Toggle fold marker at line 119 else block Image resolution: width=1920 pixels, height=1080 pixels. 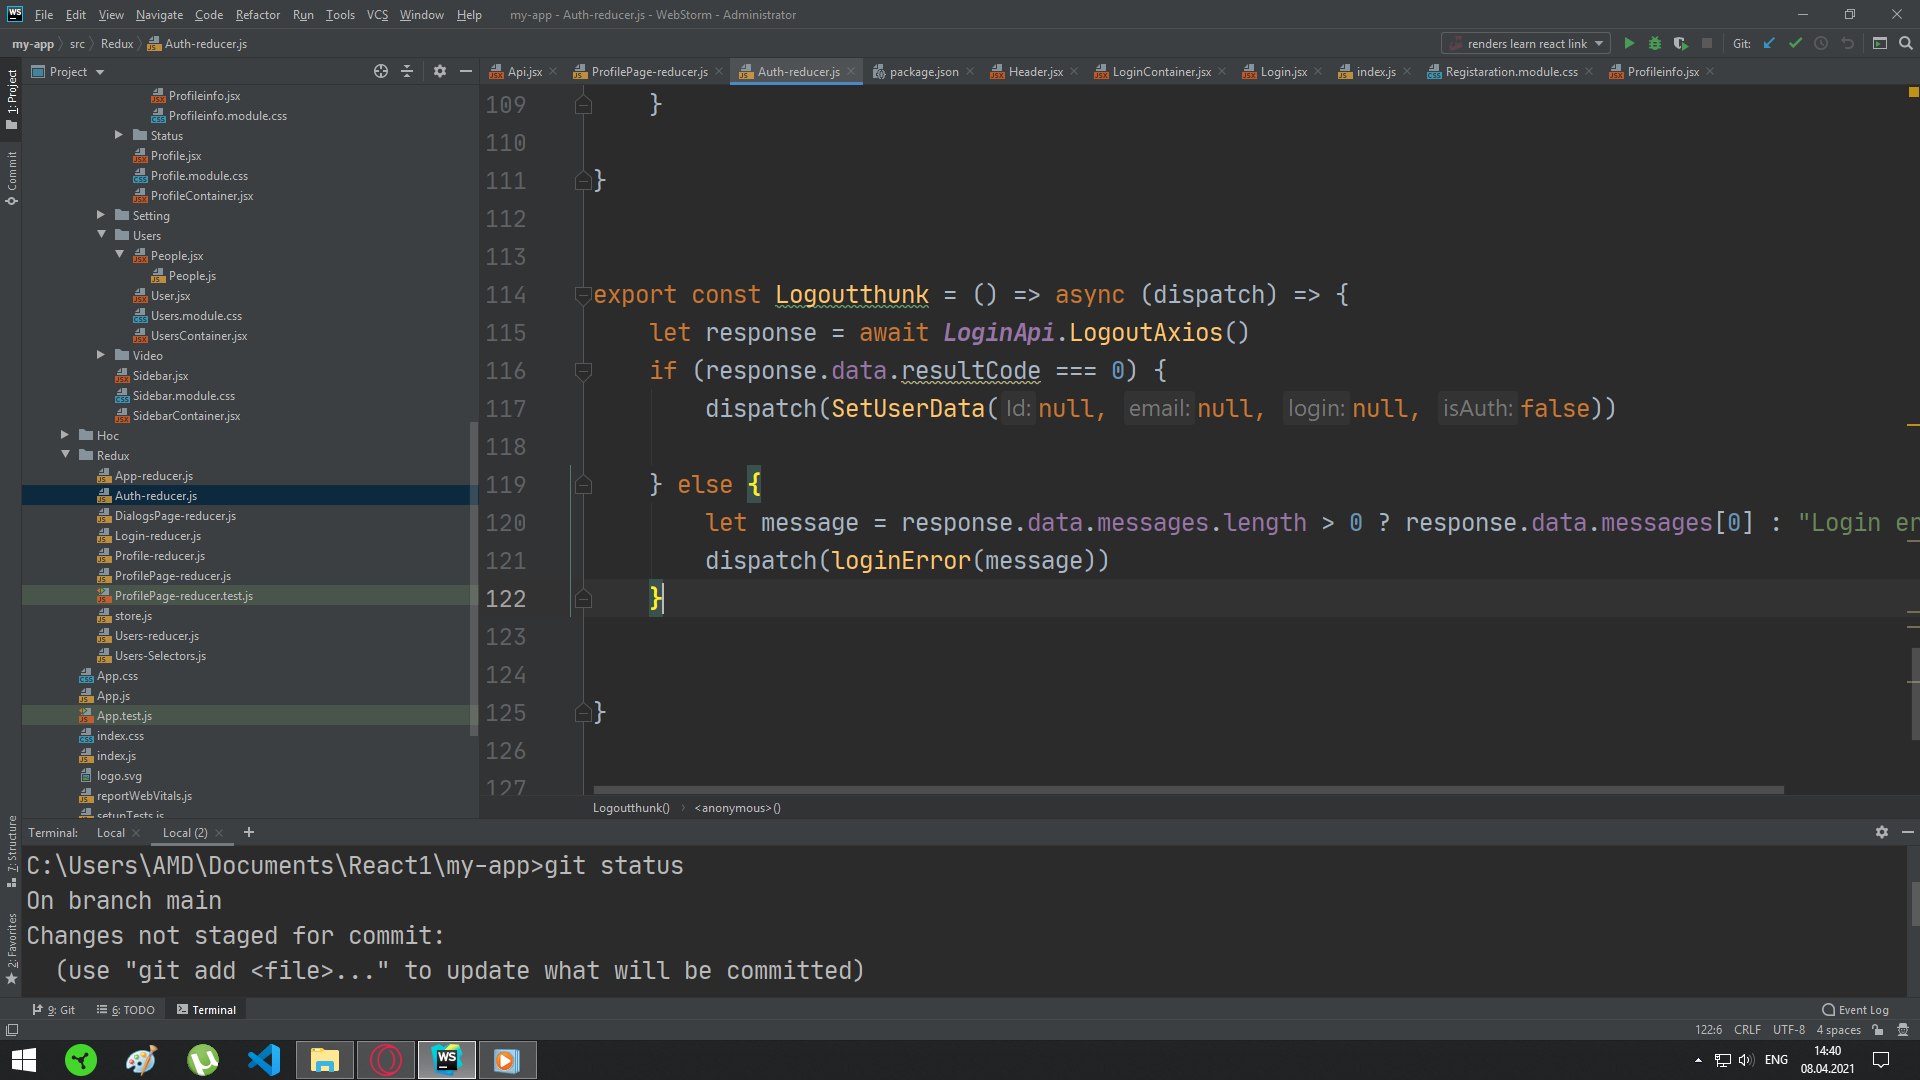[x=583, y=485]
